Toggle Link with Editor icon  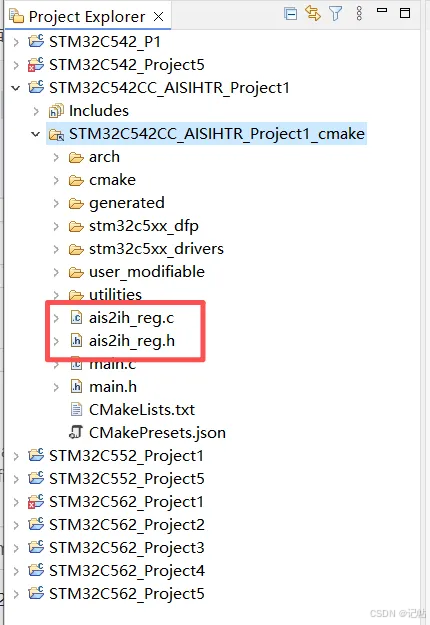(313, 13)
